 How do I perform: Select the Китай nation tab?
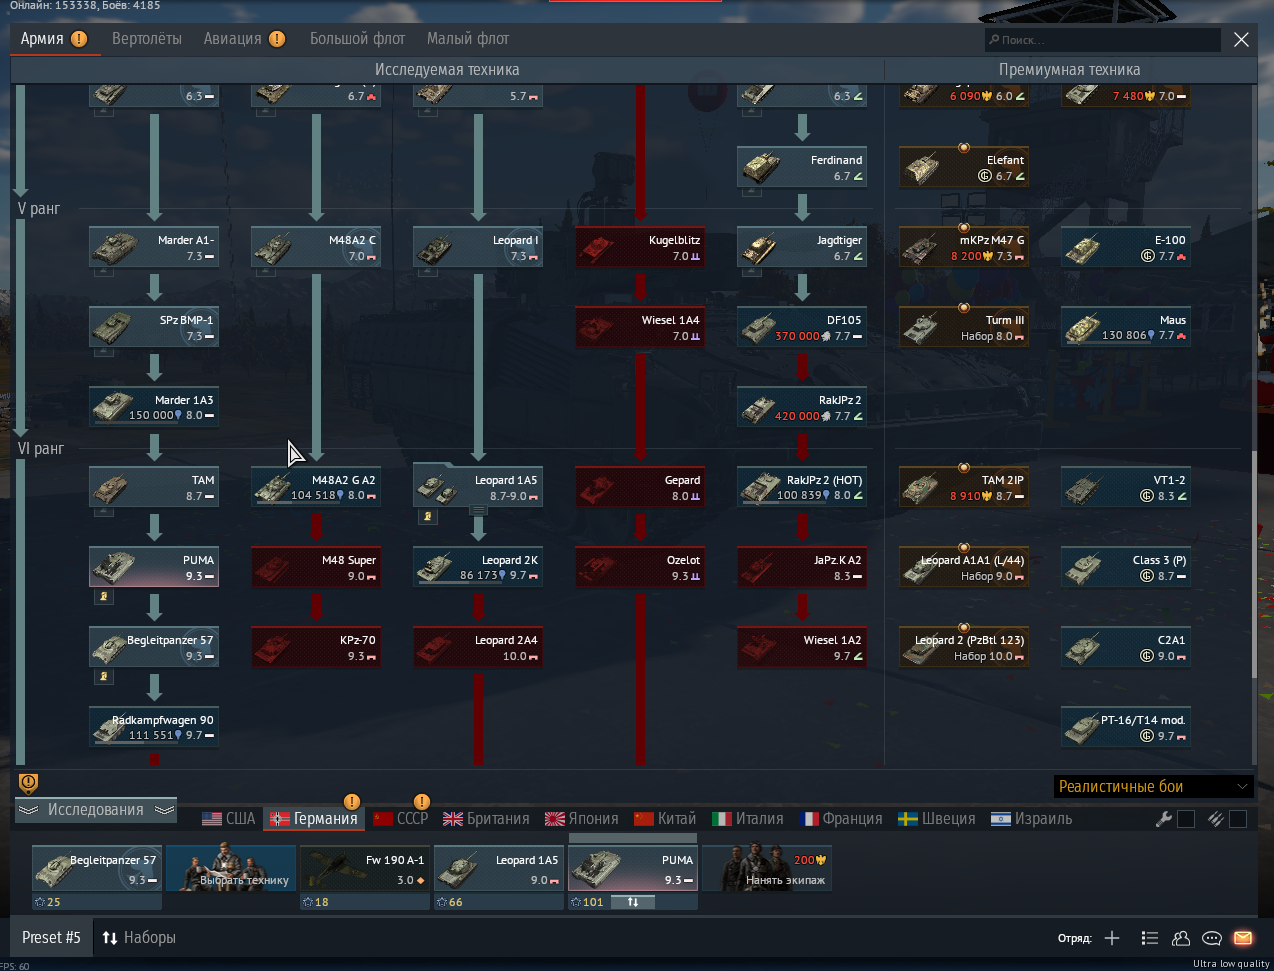665,819
